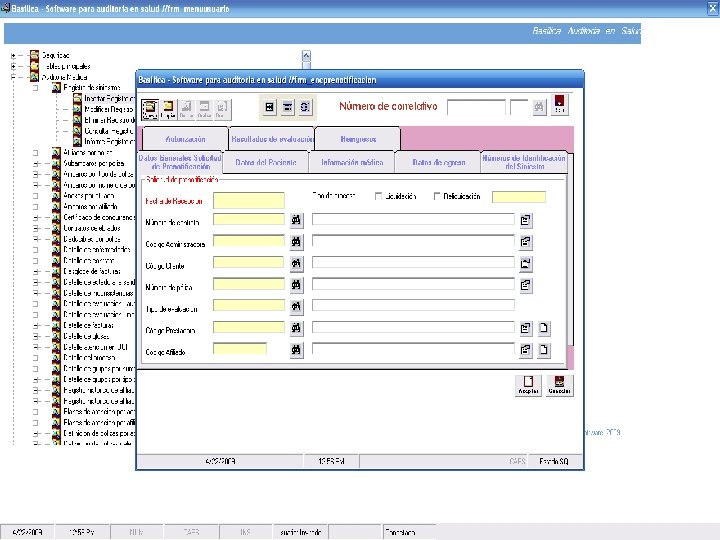Viewport: 720px width, 540px height.
Task: Open the detail icon on the Código Administradora row
Action: 526,242
